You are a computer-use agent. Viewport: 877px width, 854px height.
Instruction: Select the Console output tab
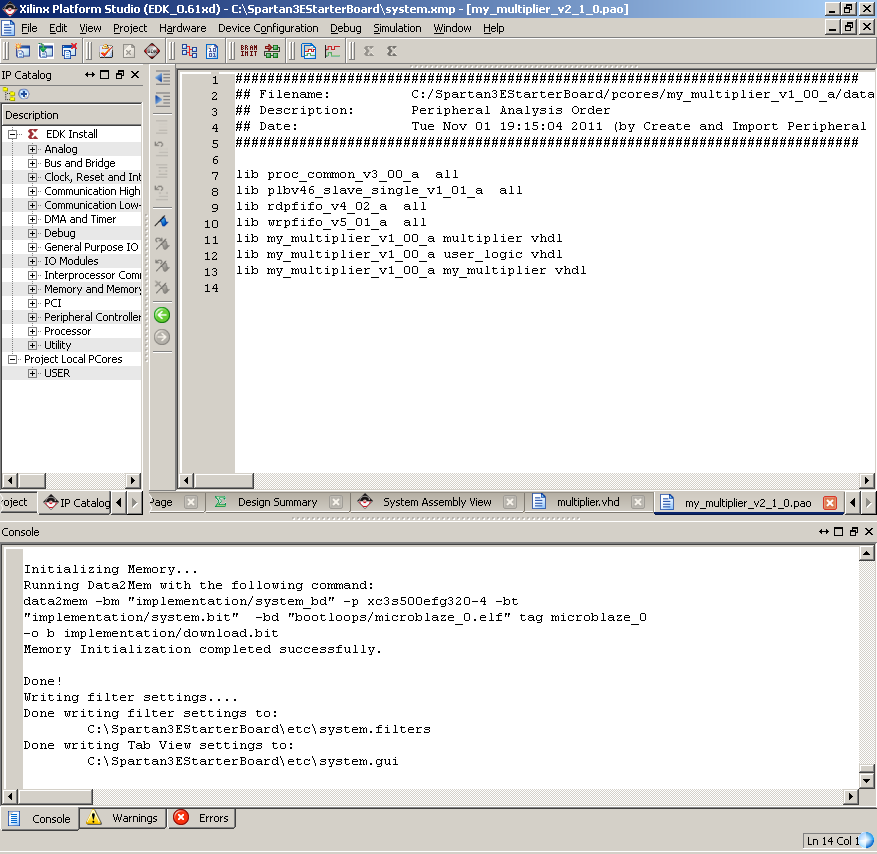40,819
